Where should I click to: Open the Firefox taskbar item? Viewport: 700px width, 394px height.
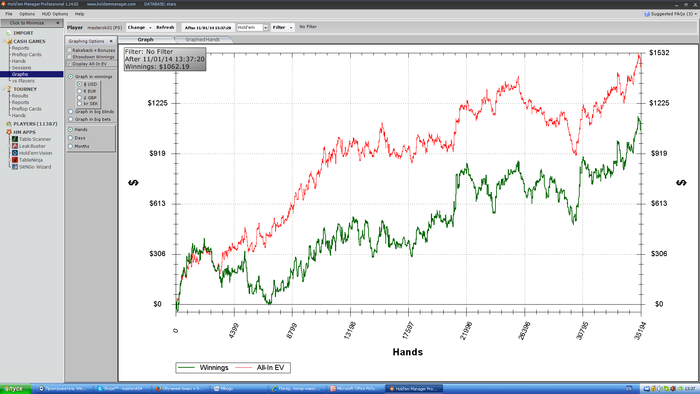pos(180,389)
